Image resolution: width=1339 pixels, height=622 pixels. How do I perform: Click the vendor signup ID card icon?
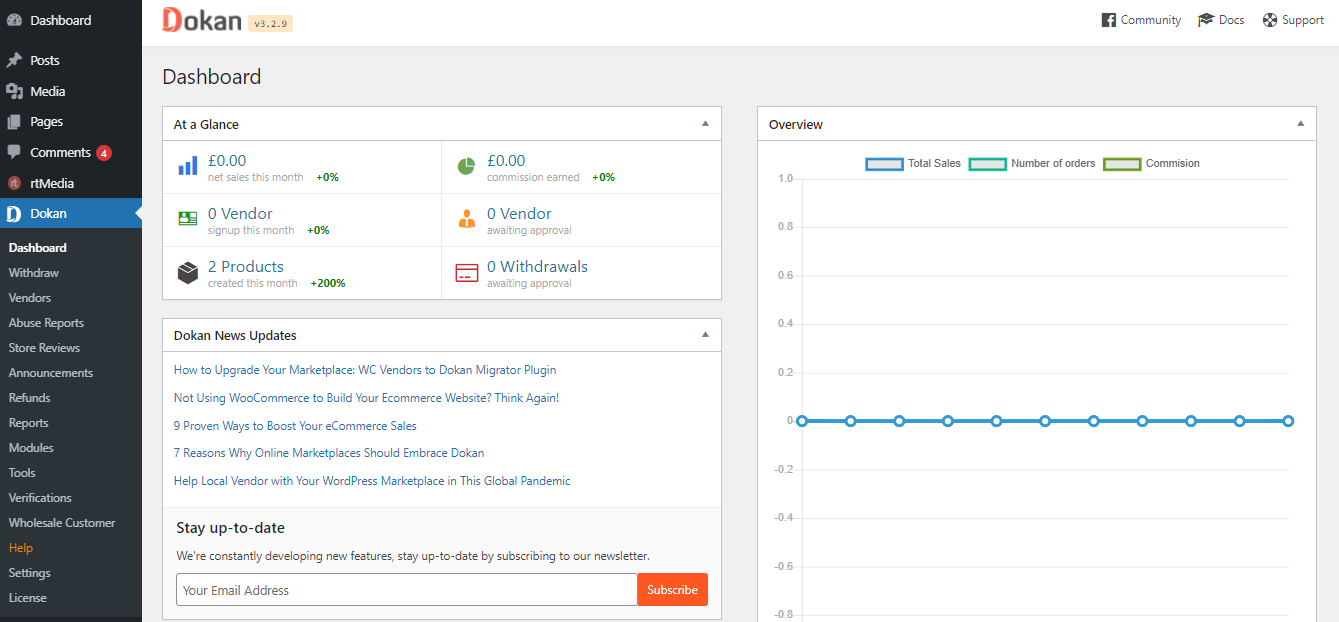(188, 219)
